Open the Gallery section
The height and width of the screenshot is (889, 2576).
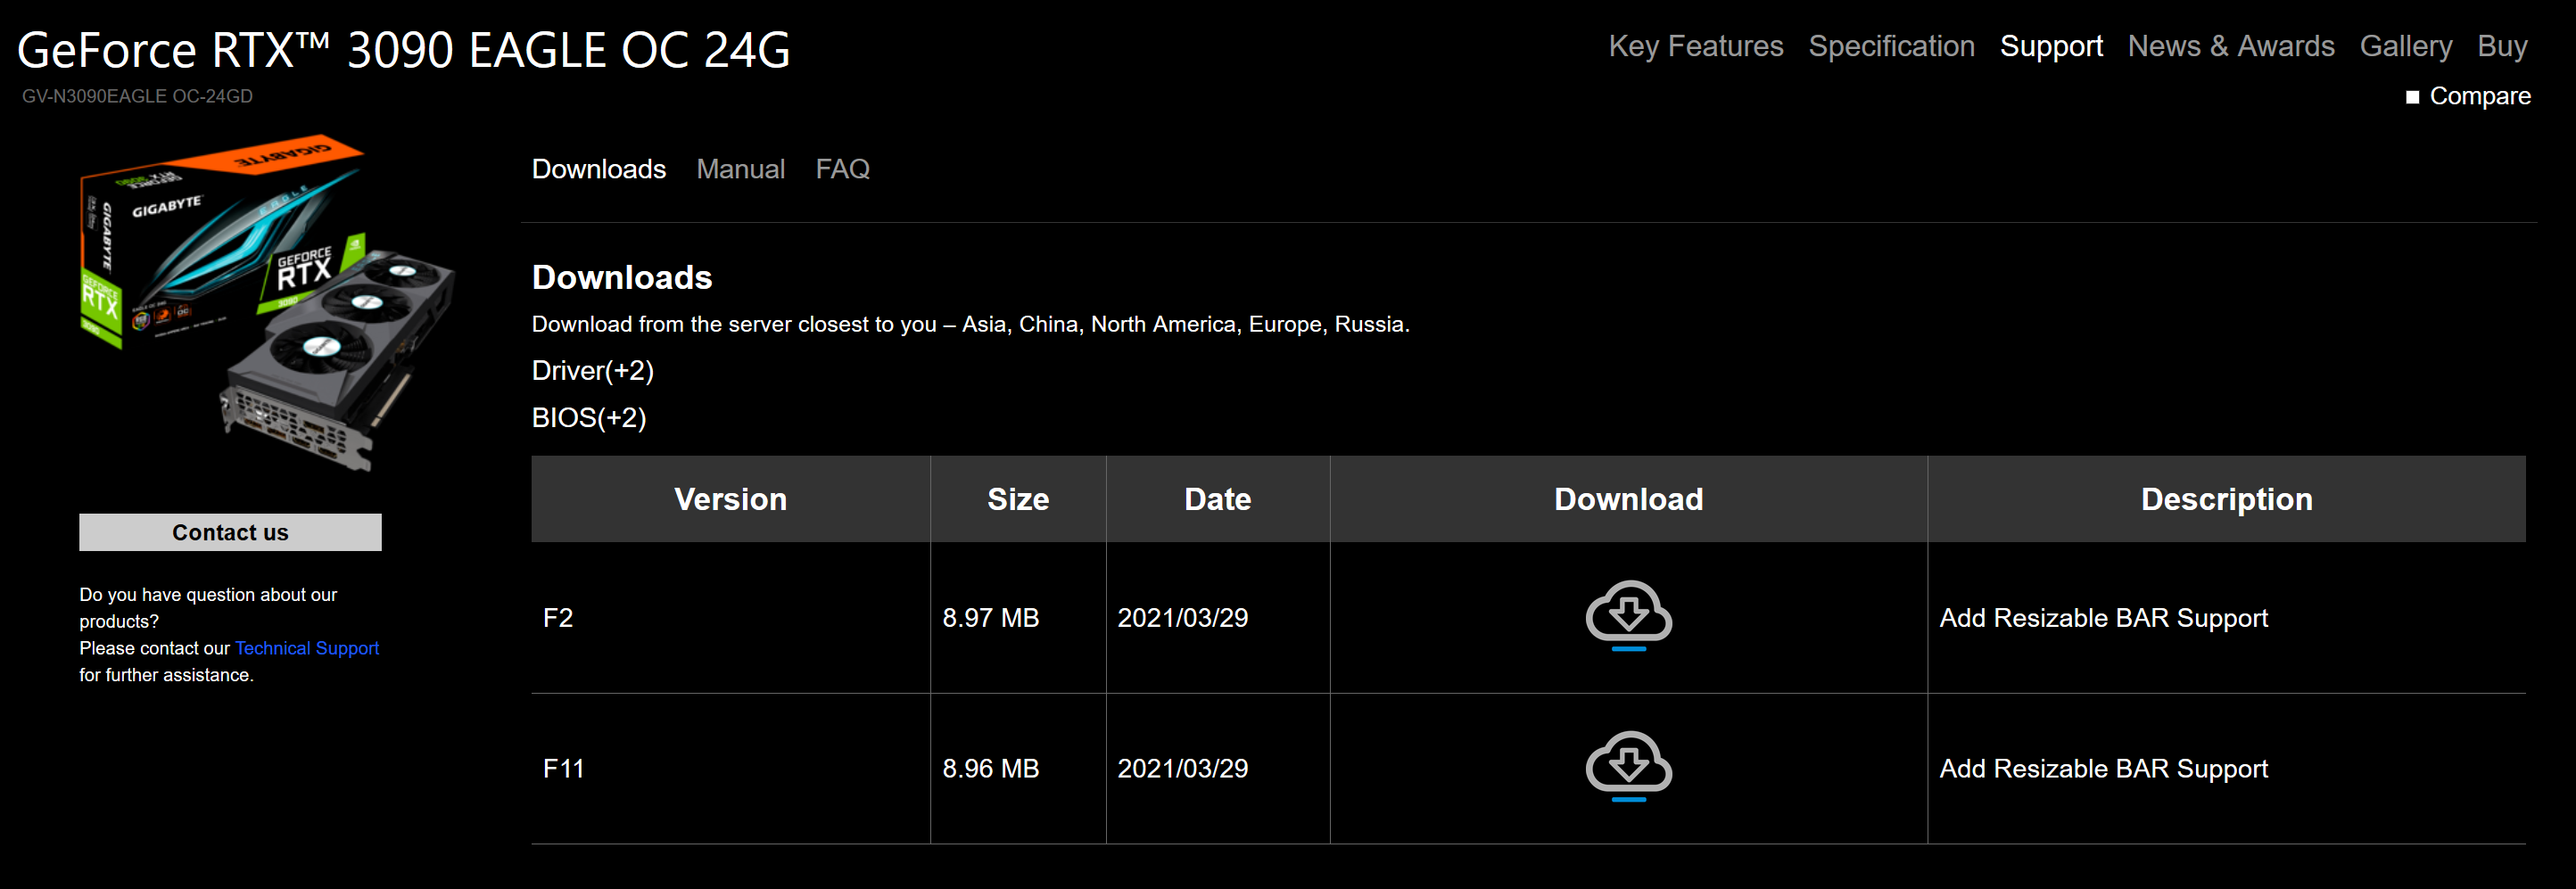pos(2405,46)
